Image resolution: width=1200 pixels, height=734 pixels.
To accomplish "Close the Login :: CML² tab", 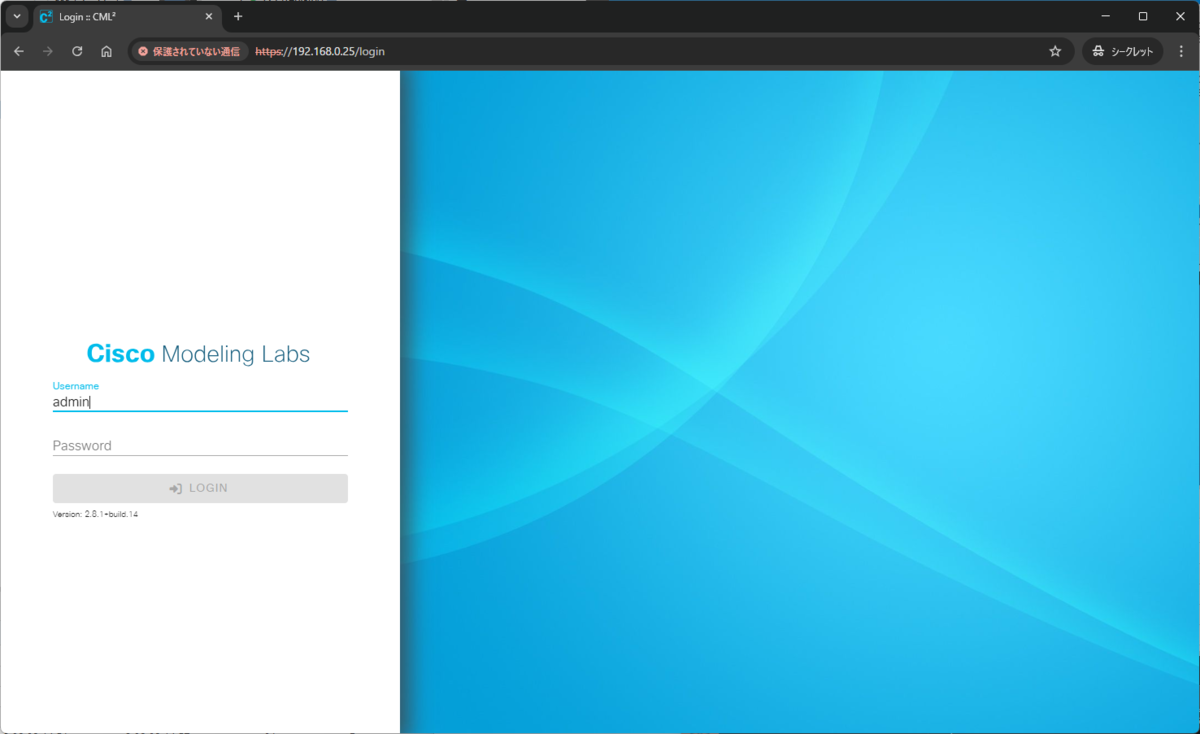I will click(209, 17).
